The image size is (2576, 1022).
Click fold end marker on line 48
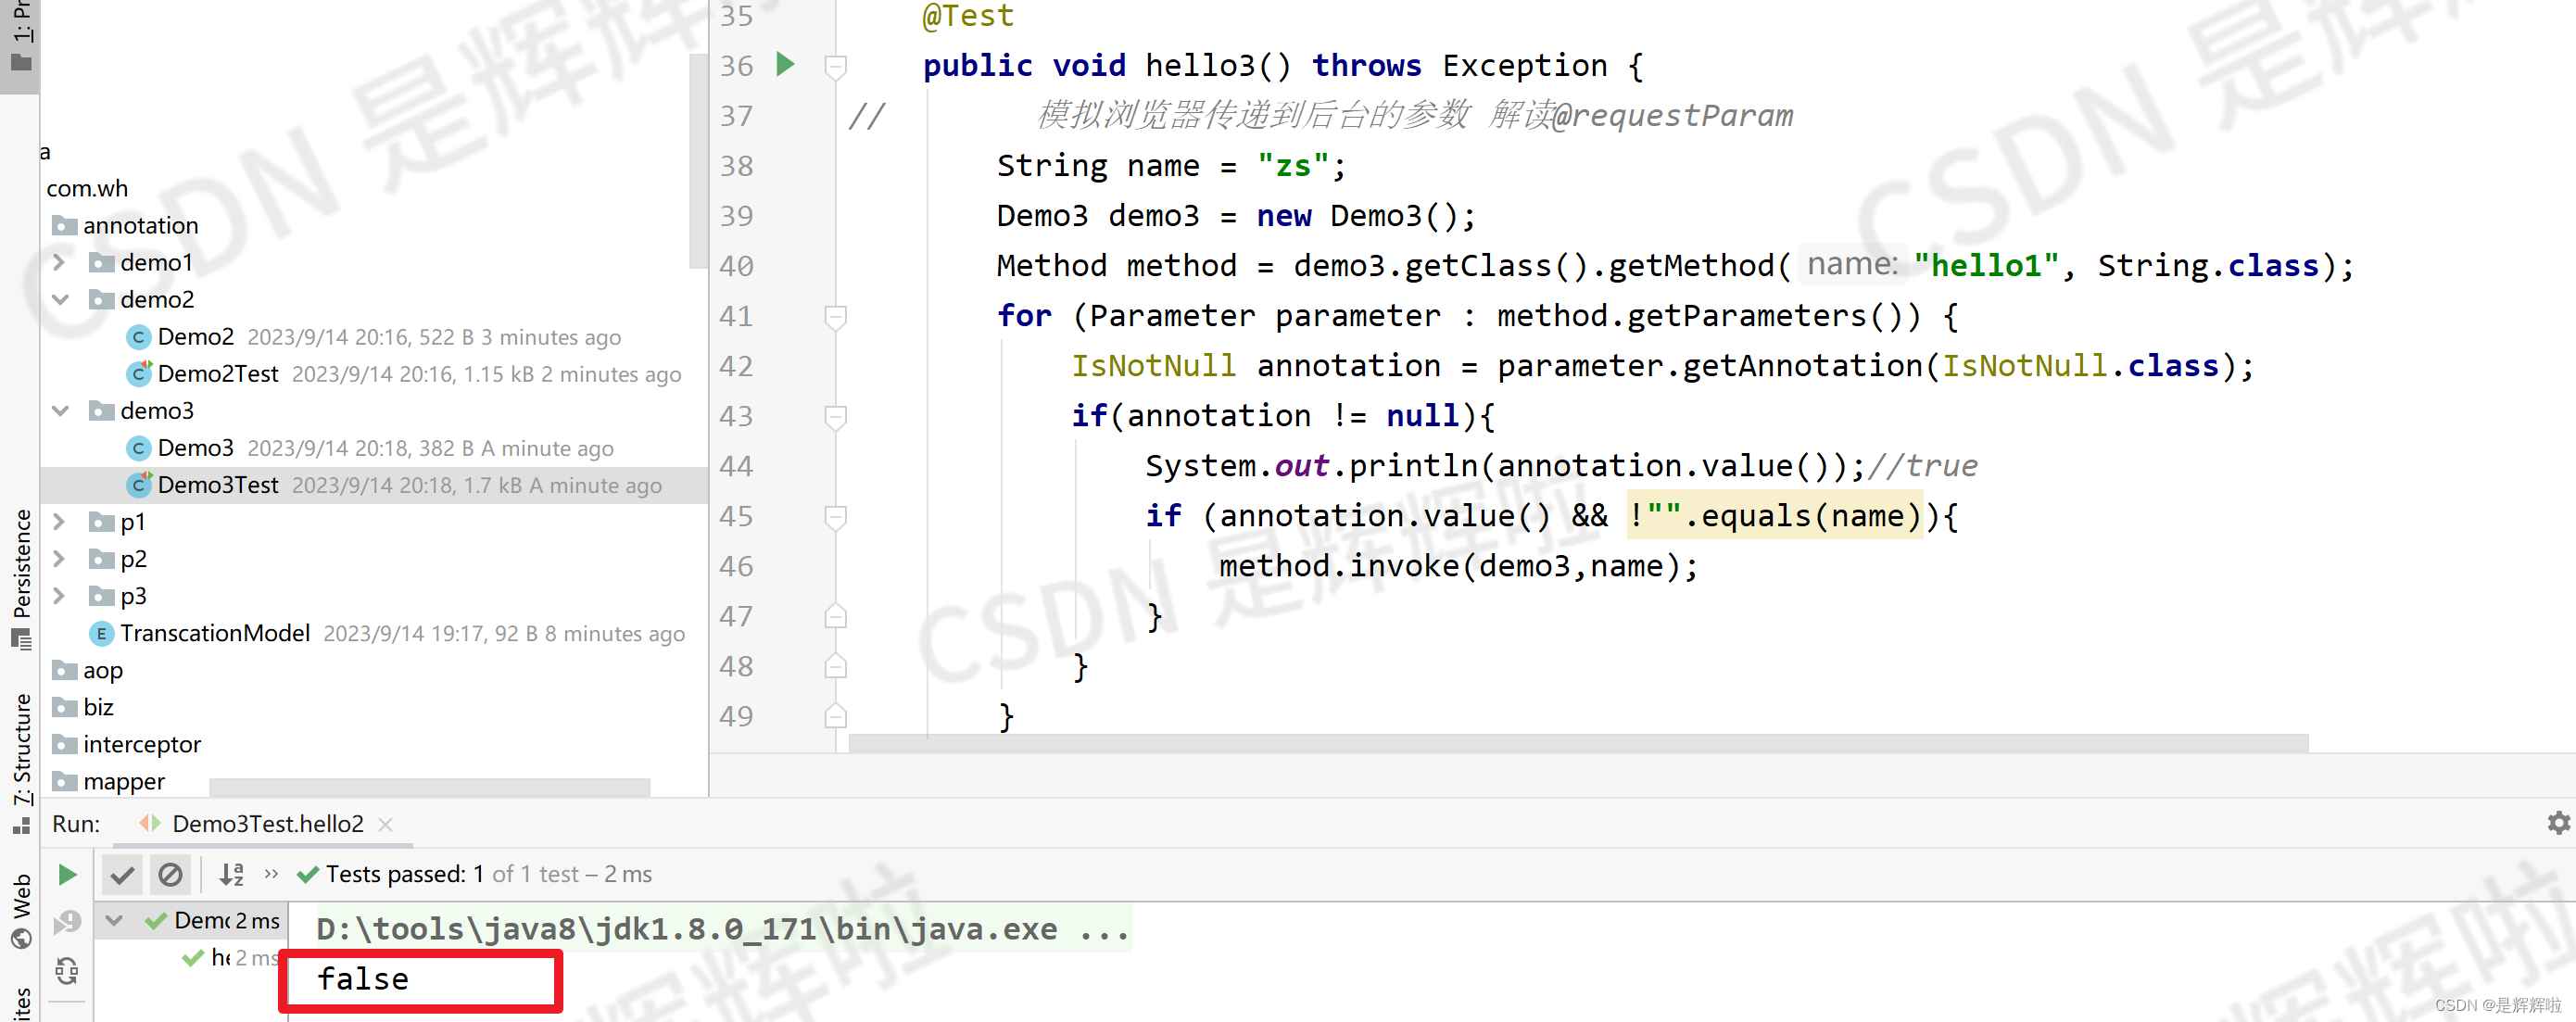(836, 666)
